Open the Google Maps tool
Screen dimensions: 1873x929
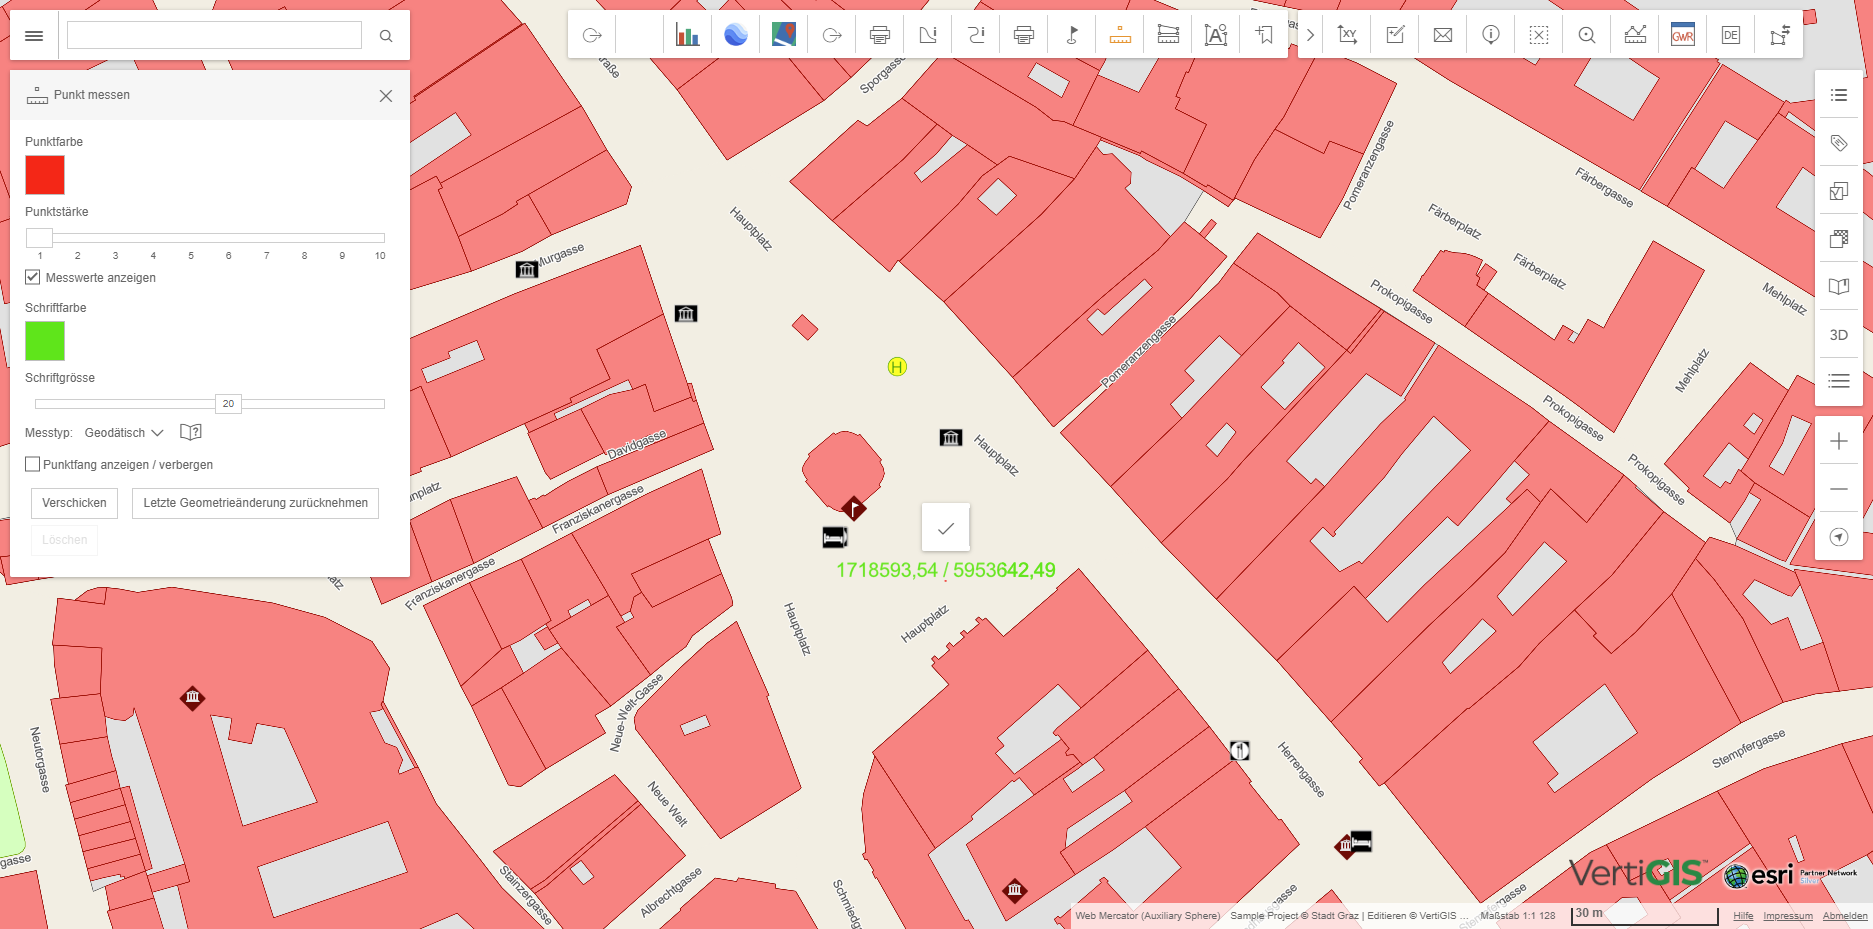pyautogui.click(x=782, y=35)
